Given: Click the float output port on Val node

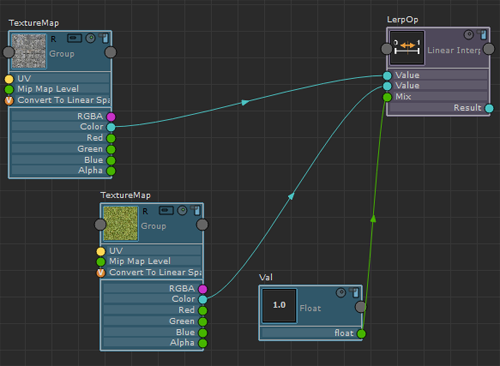Looking at the screenshot, I should [x=361, y=333].
